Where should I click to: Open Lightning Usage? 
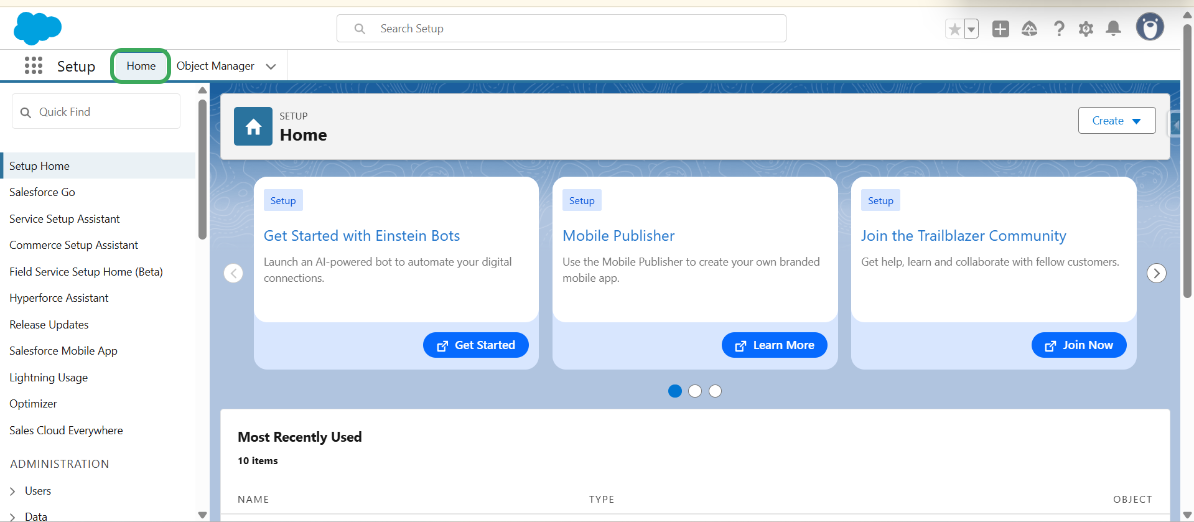(x=49, y=377)
